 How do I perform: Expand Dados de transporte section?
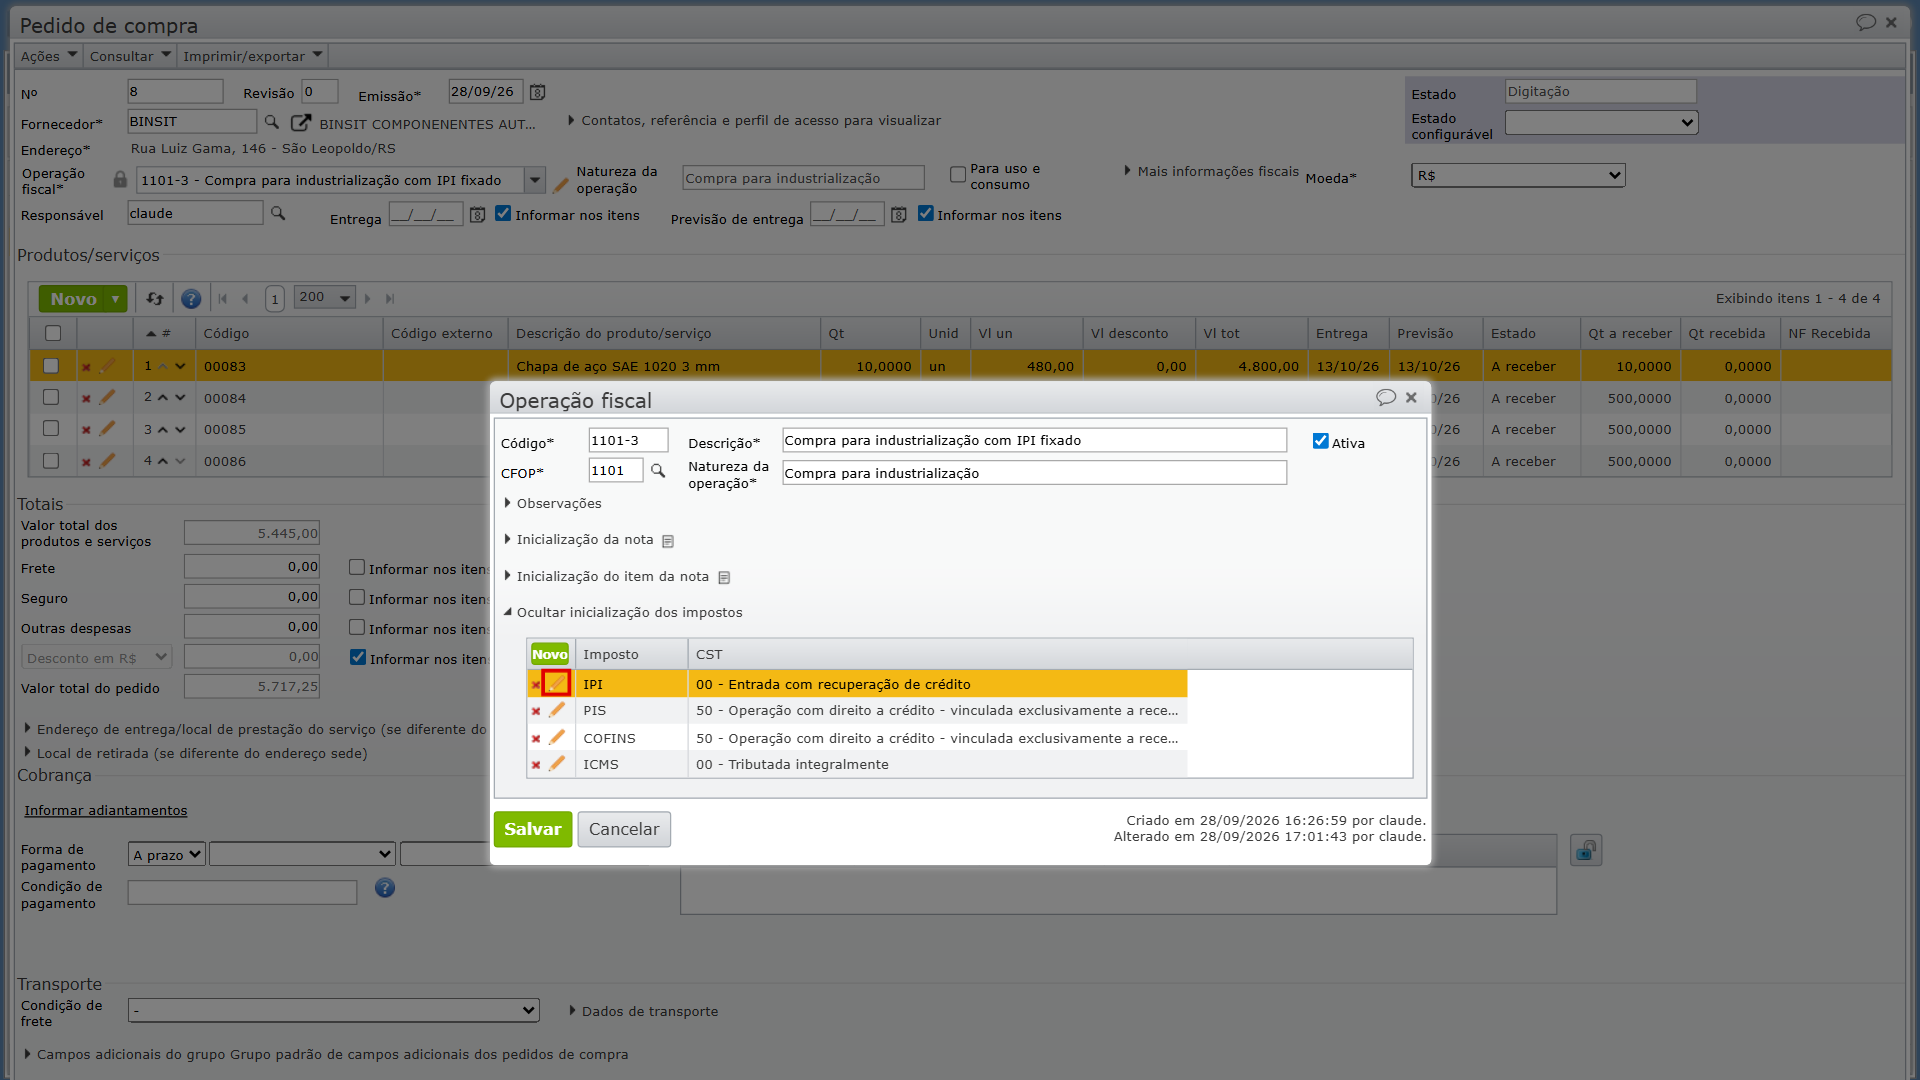(x=643, y=1012)
